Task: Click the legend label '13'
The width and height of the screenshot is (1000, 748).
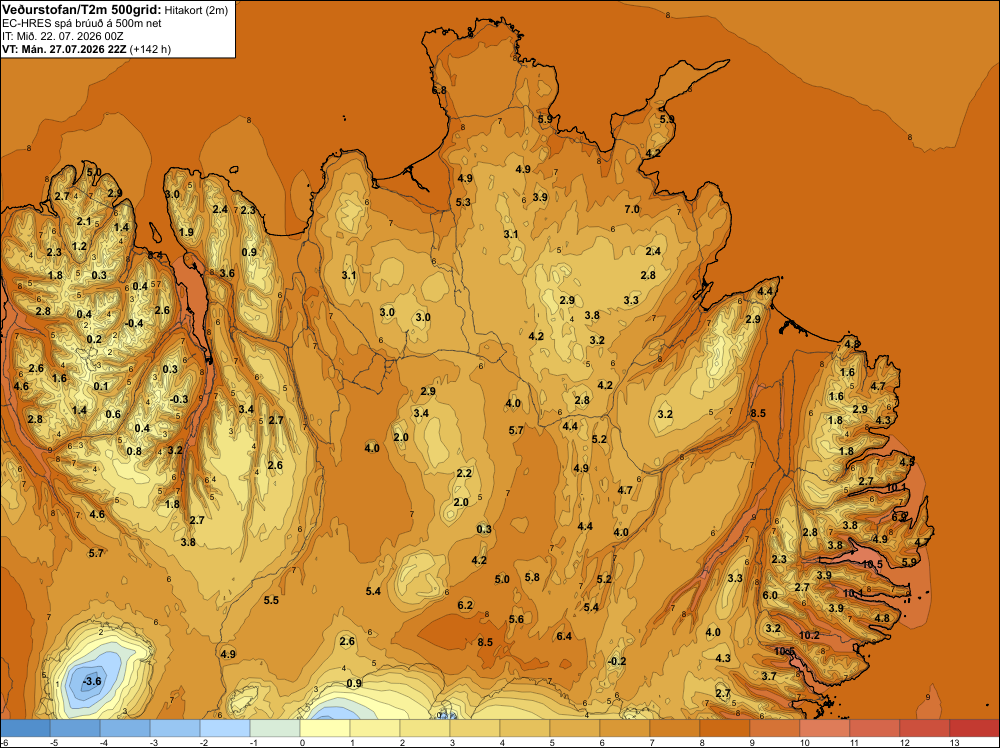Action: point(955,742)
